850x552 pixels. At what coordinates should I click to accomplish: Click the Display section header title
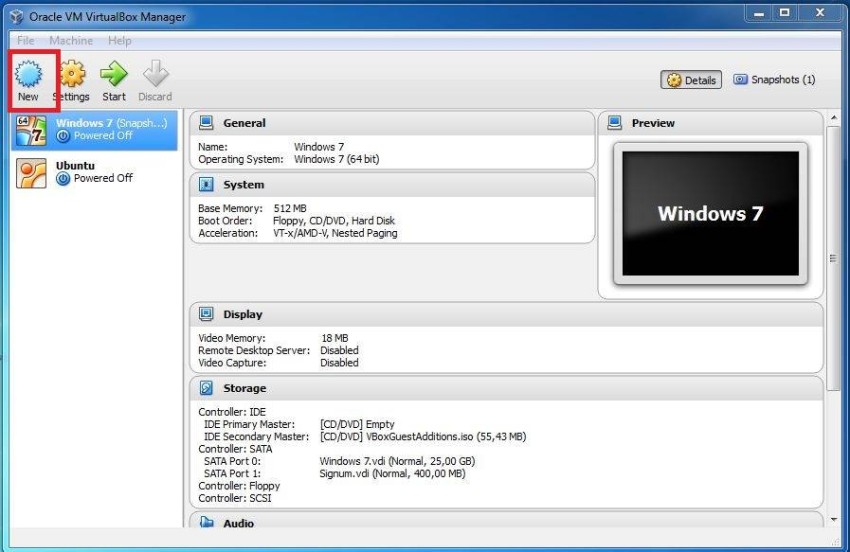coord(242,314)
